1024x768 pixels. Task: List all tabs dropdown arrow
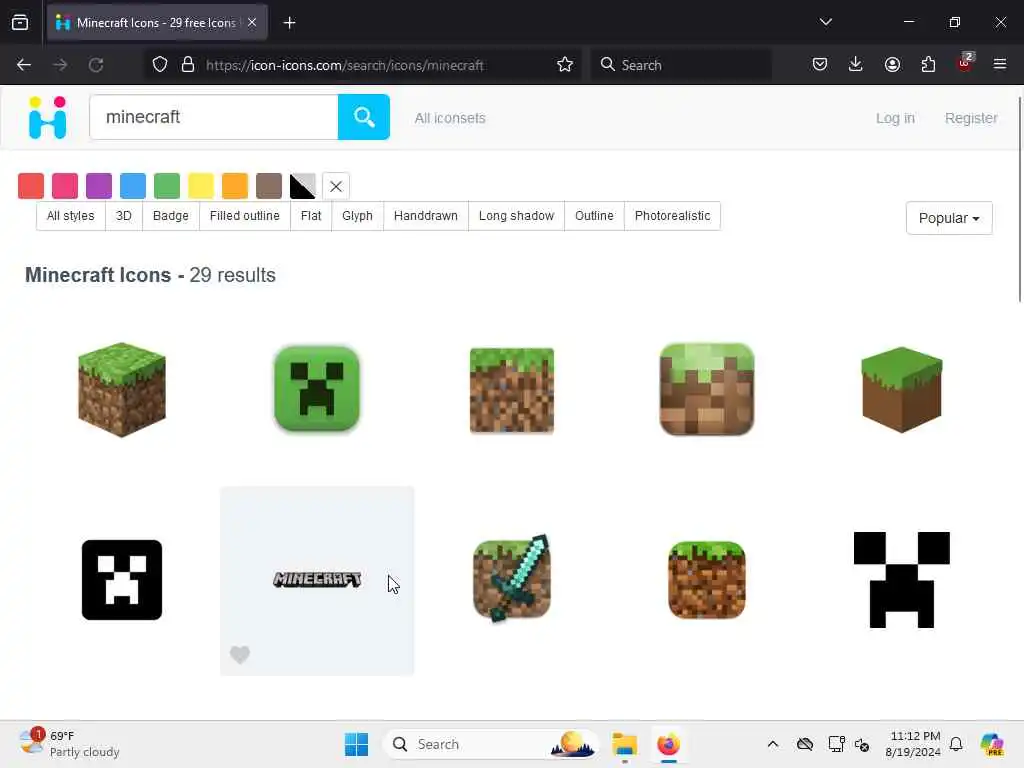tap(825, 22)
